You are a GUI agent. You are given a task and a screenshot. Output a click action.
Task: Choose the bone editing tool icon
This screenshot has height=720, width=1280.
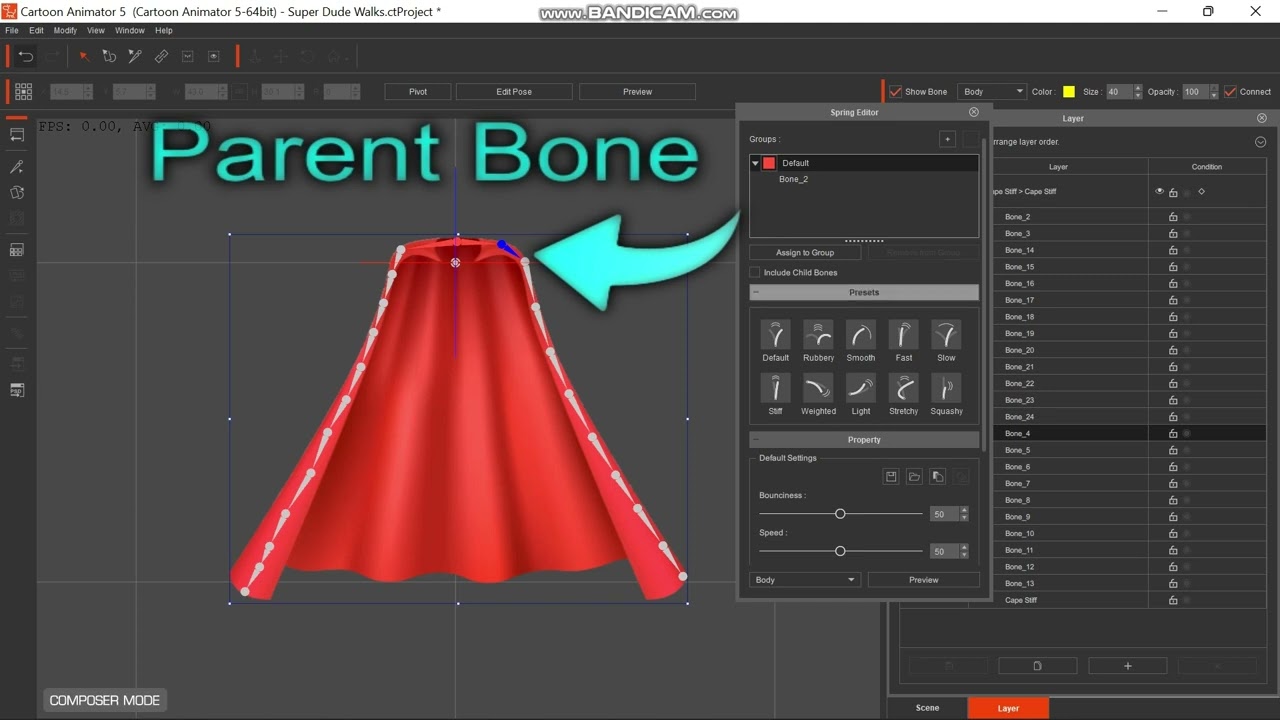(109, 57)
